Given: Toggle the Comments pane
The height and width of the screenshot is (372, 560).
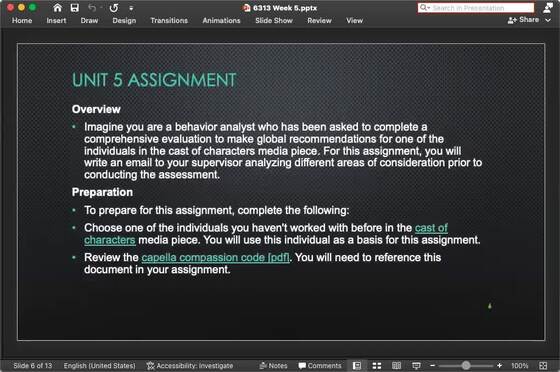Looking at the screenshot, I should tap(320, 366).
